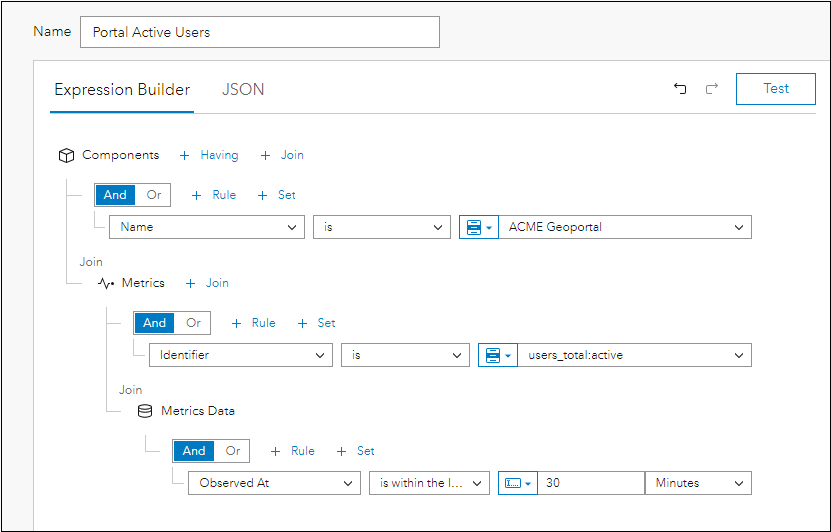
Task: Click the redo arrow icon
Action: 712,89
